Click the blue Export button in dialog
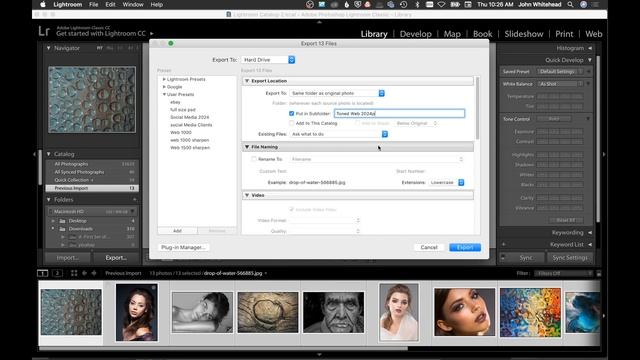This screenshot has height=360, width=640. 465,247
